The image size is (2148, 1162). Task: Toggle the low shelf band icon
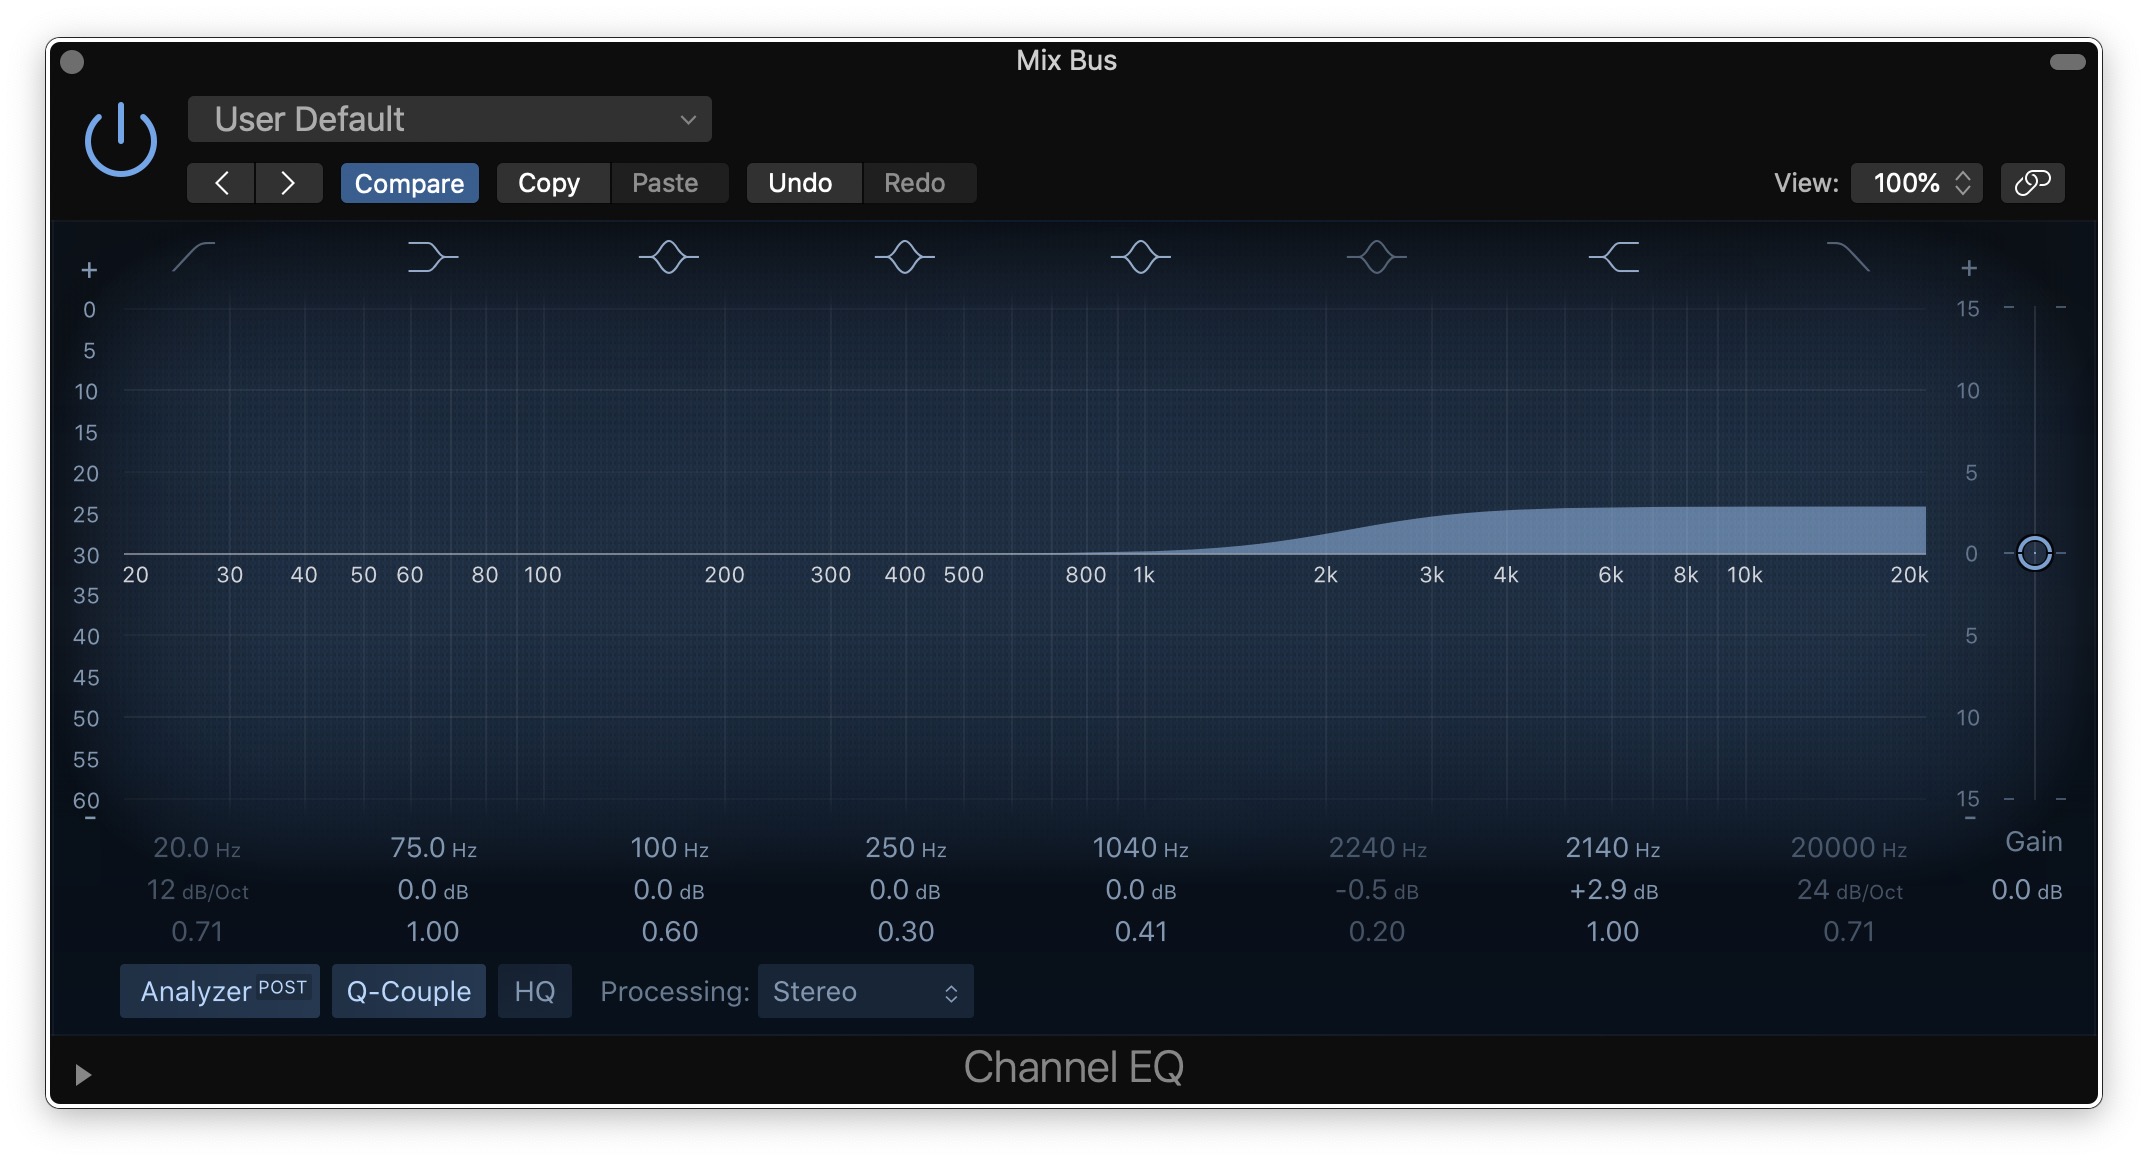point(432,257)
